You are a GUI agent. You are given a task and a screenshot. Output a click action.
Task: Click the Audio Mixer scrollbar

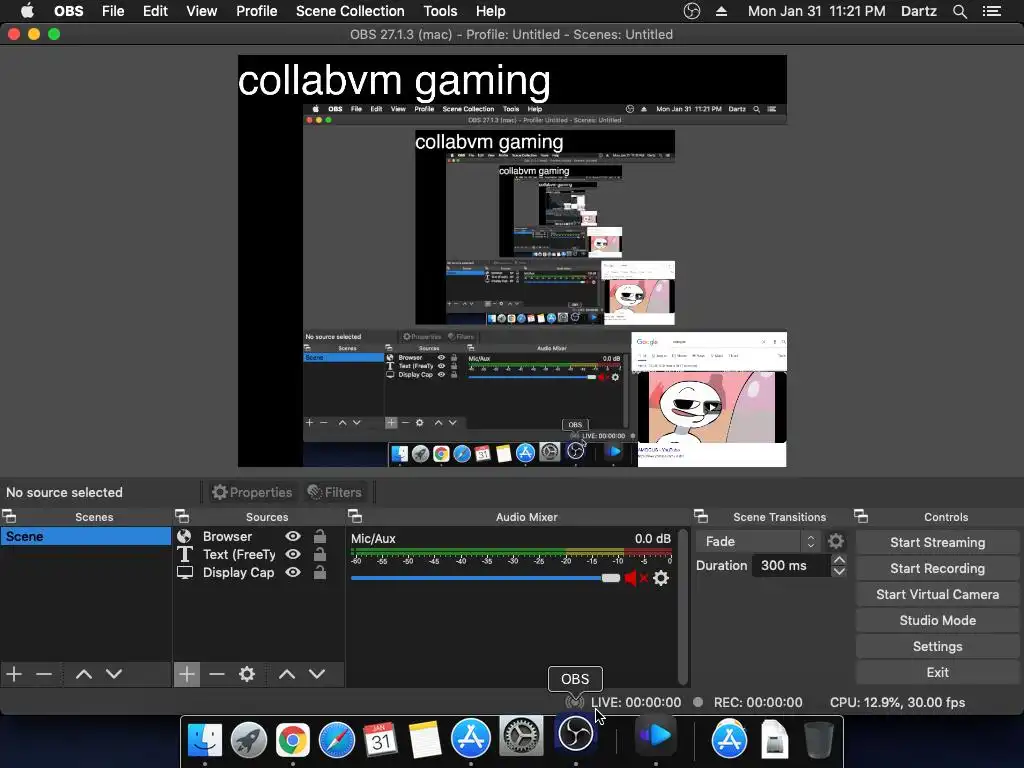click(683, 607)
